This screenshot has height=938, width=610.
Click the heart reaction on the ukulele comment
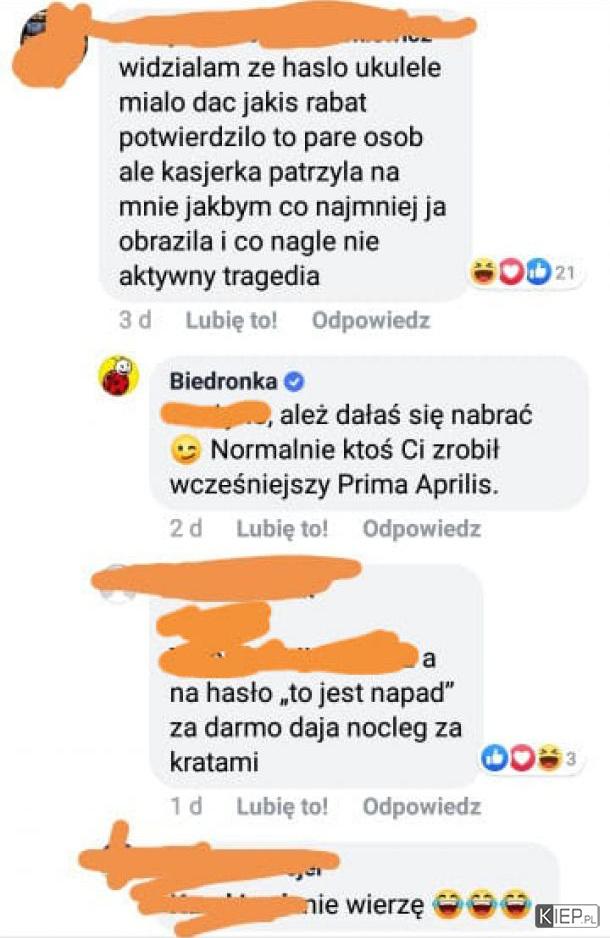pyautogui.click(x=510, y=273)
